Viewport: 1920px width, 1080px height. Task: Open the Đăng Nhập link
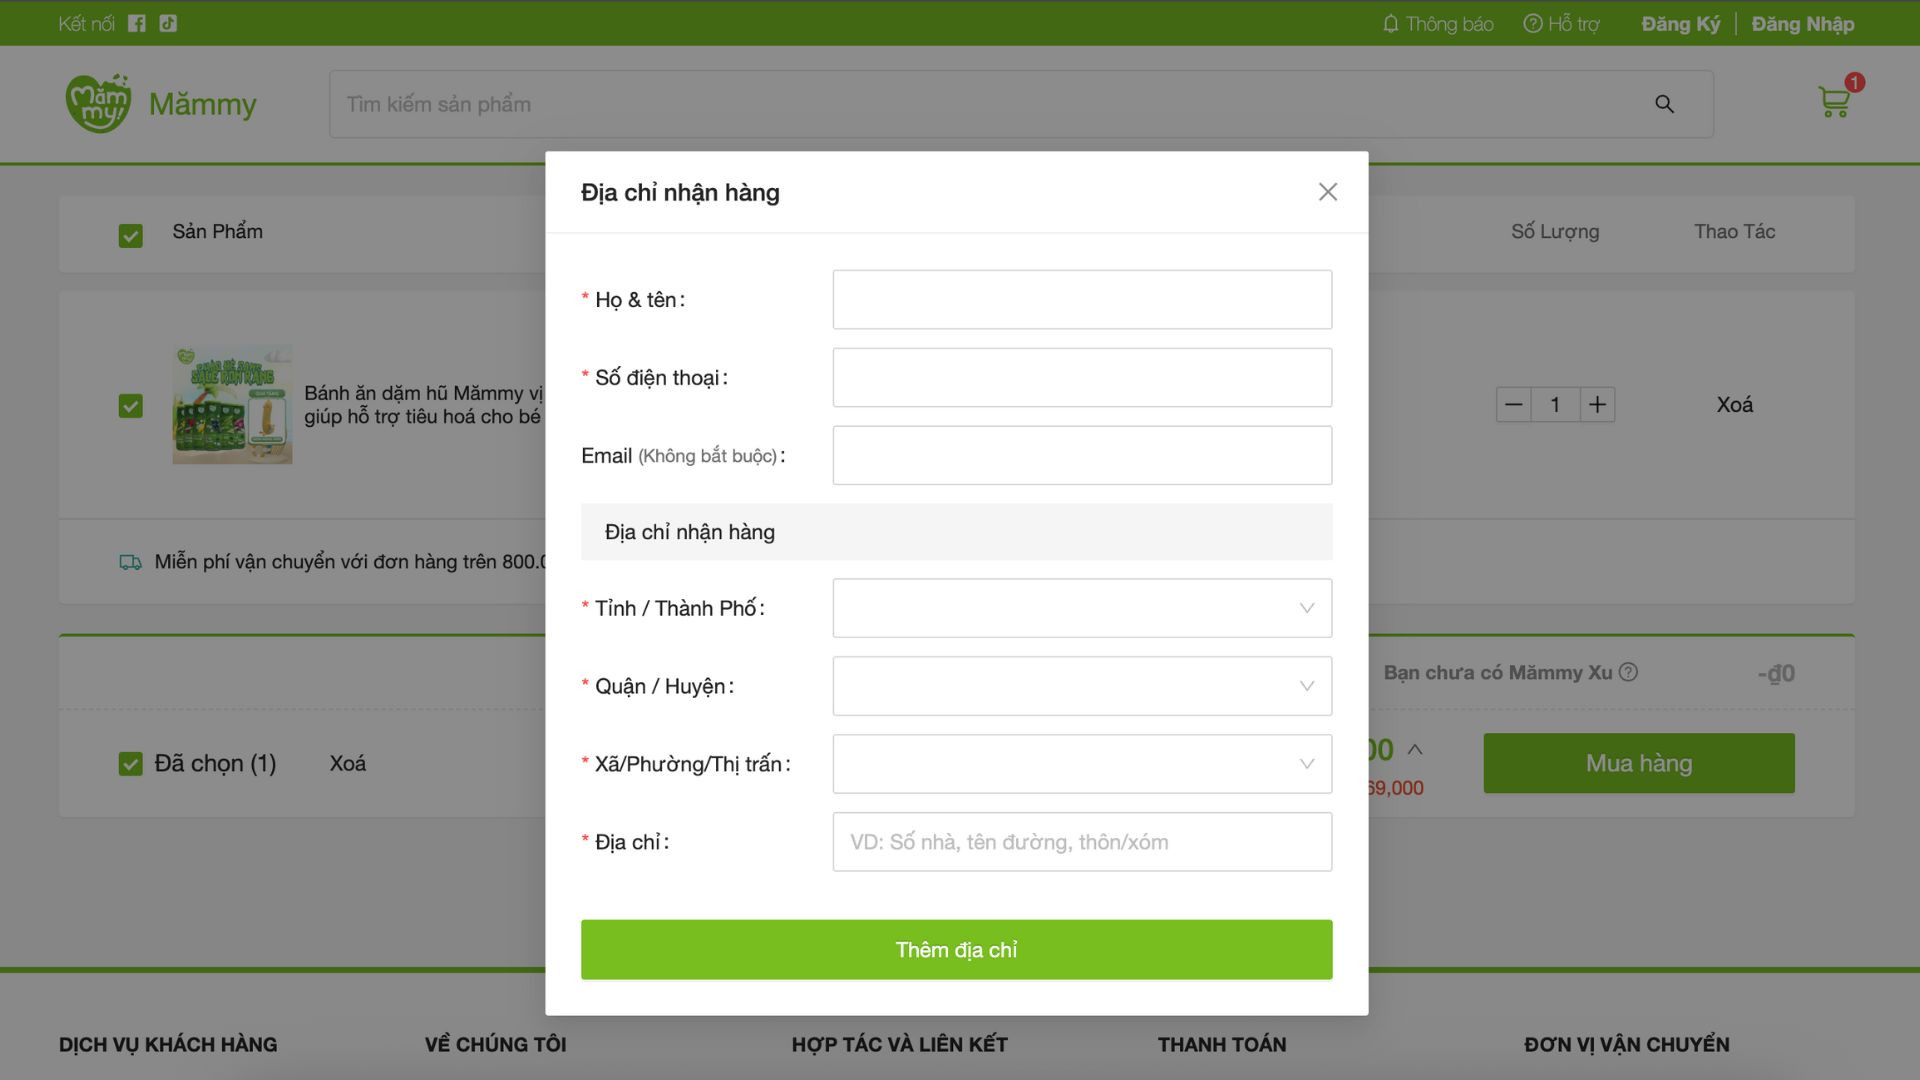coord(1802,24)
